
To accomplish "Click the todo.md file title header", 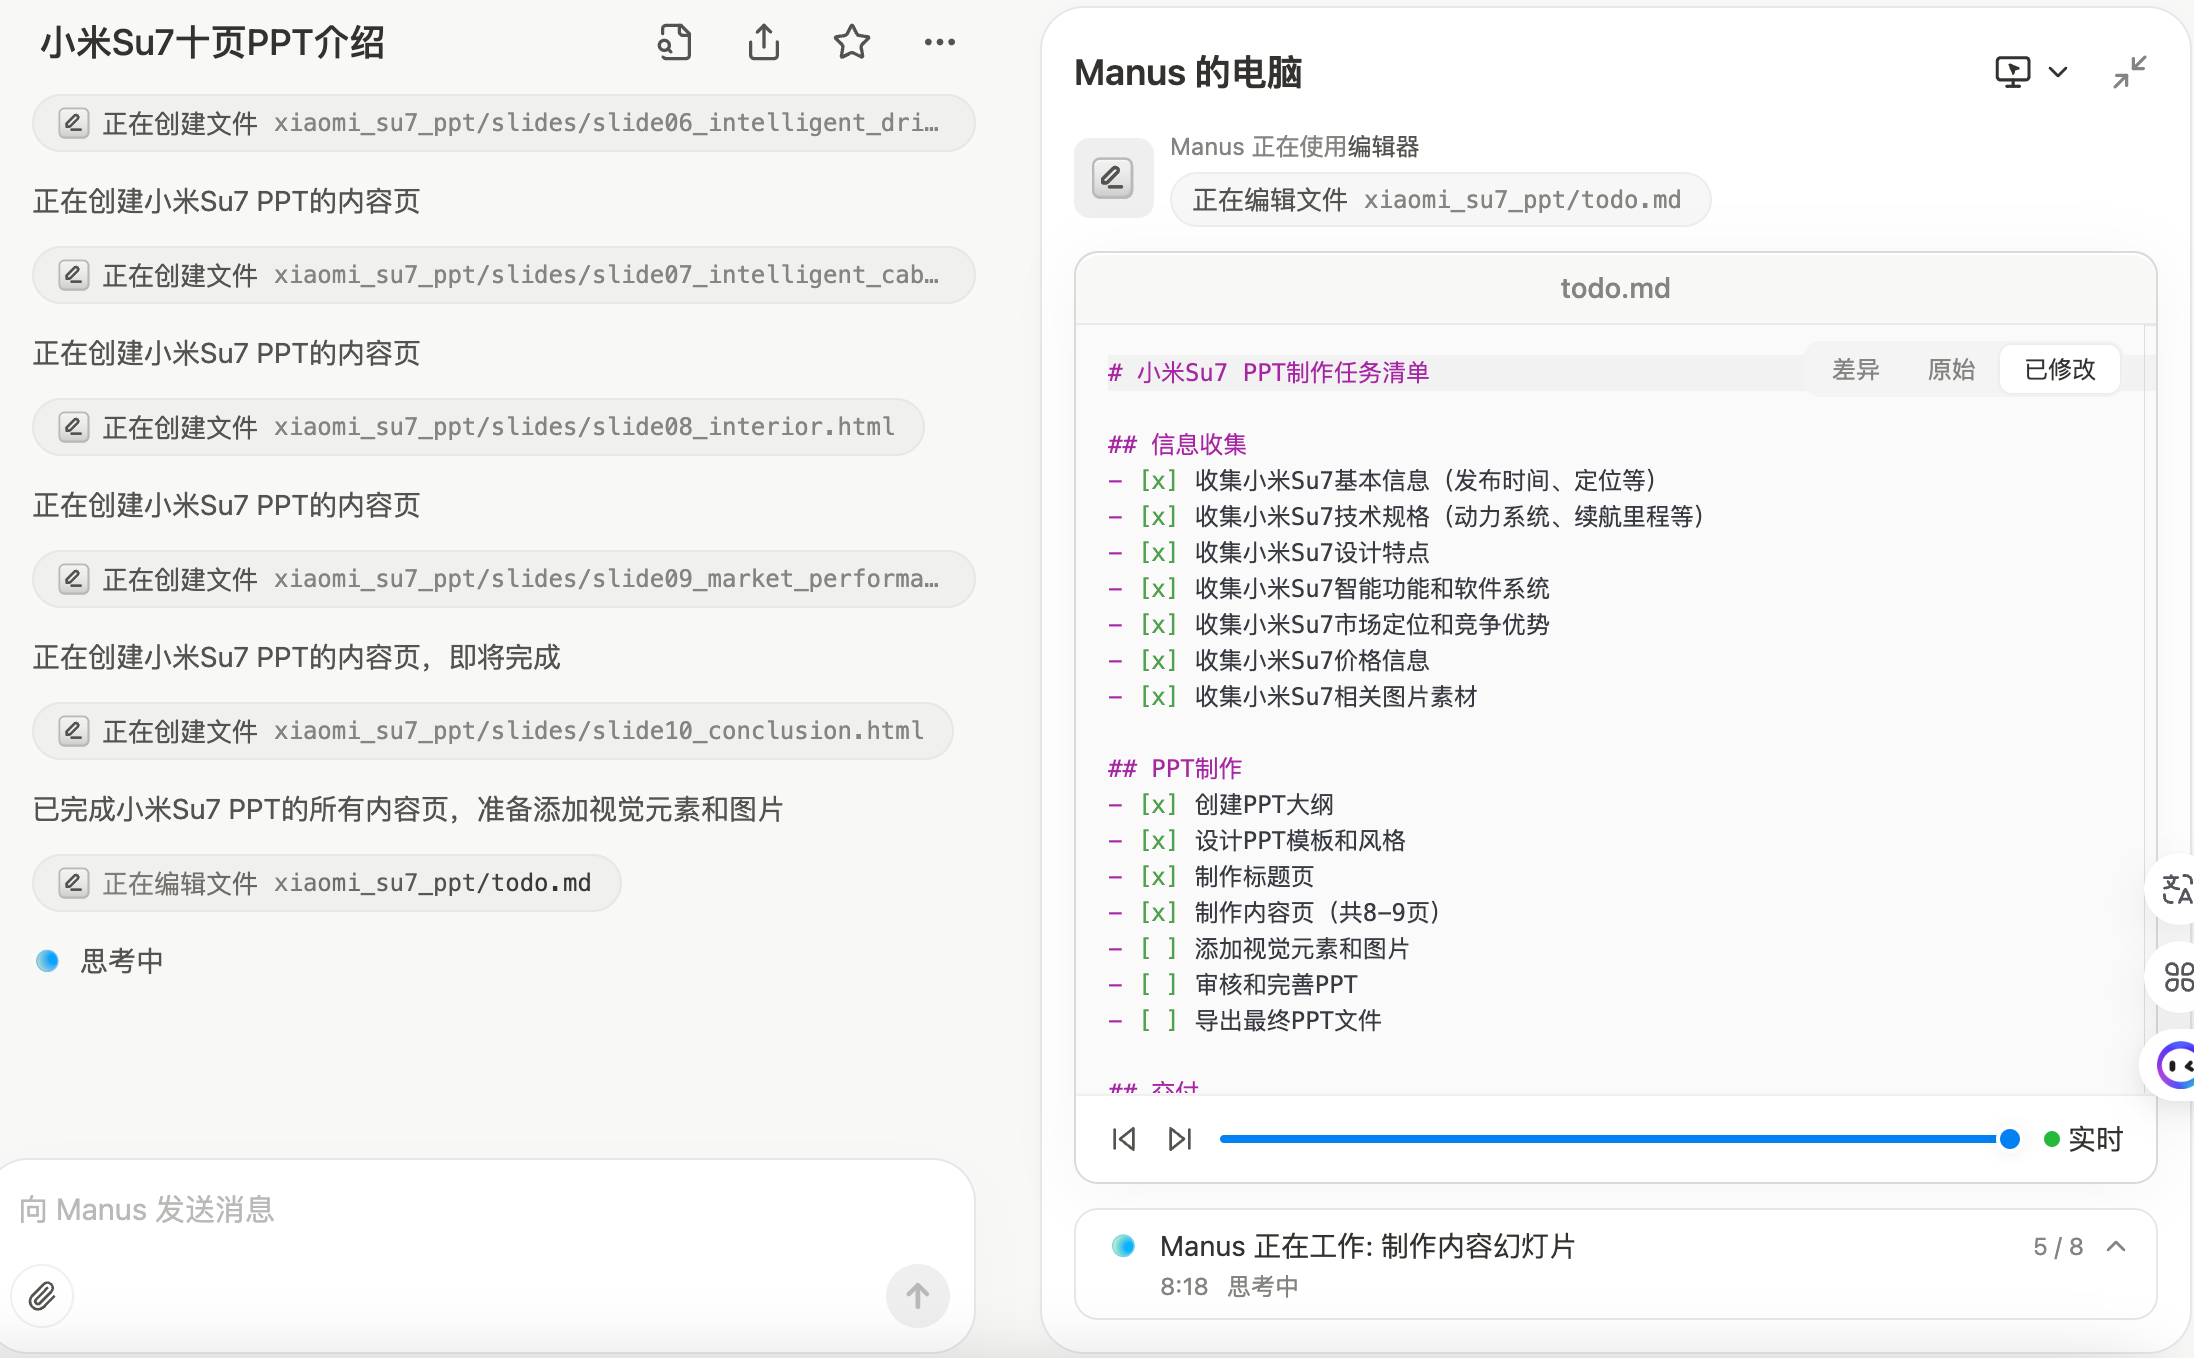I will [x=1615, y=288].
